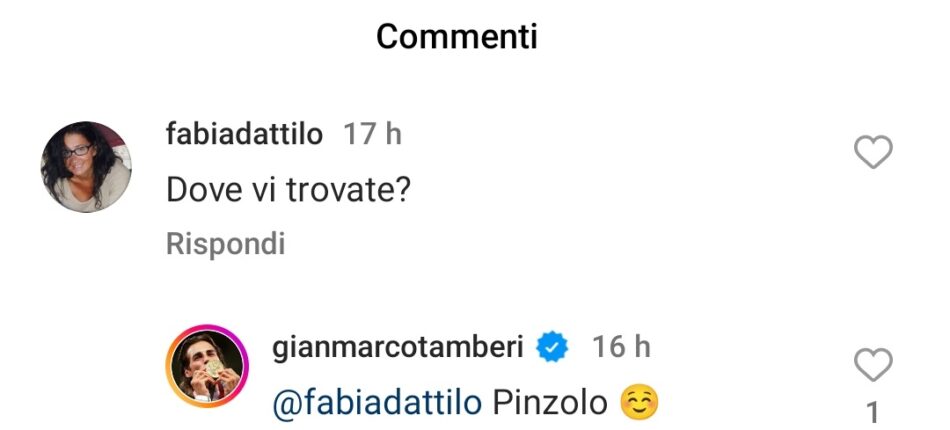Screen dimensions: 950x430
Task: Click the Commenti header title
Action: click(x=457, y=37)
